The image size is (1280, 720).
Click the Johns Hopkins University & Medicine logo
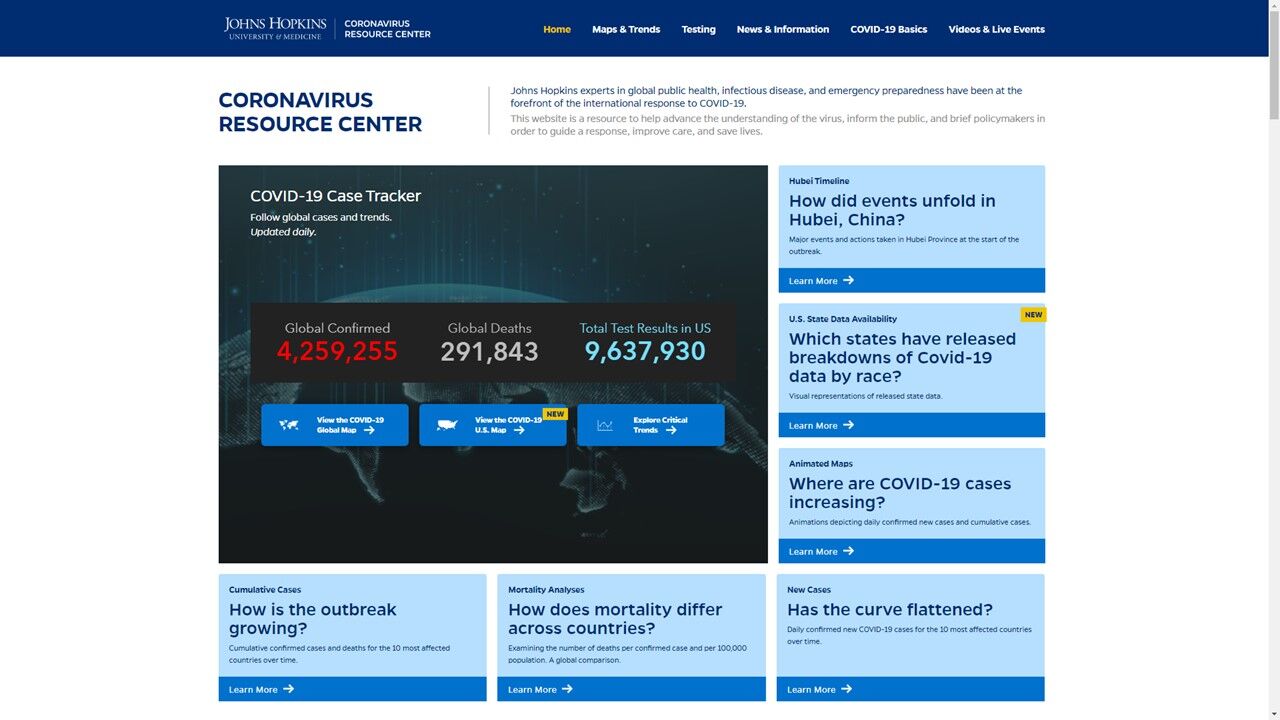275,28
